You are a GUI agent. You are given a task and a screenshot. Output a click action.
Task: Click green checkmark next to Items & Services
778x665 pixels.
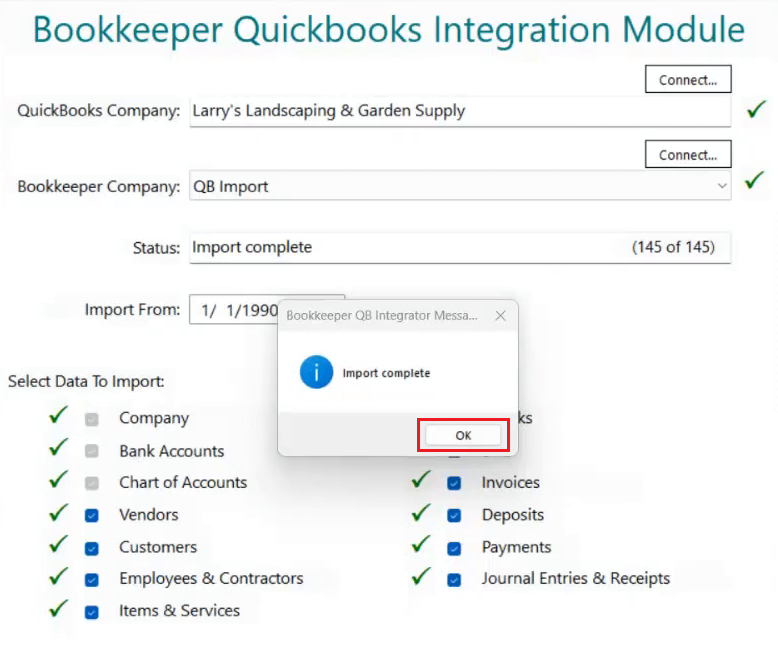click(x=58, y=608)
